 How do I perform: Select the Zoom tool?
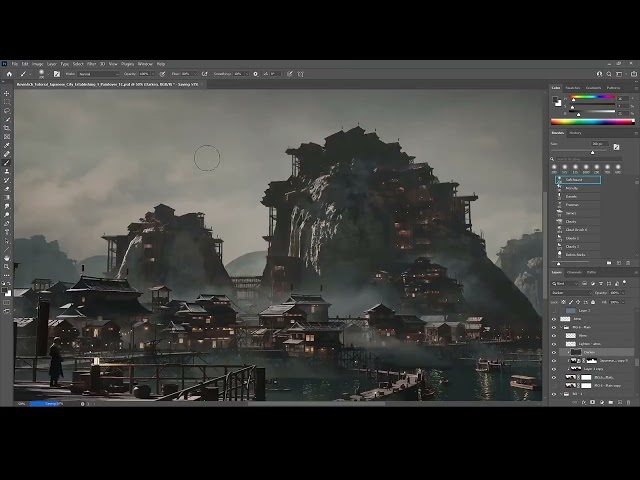tap(7, 267)
